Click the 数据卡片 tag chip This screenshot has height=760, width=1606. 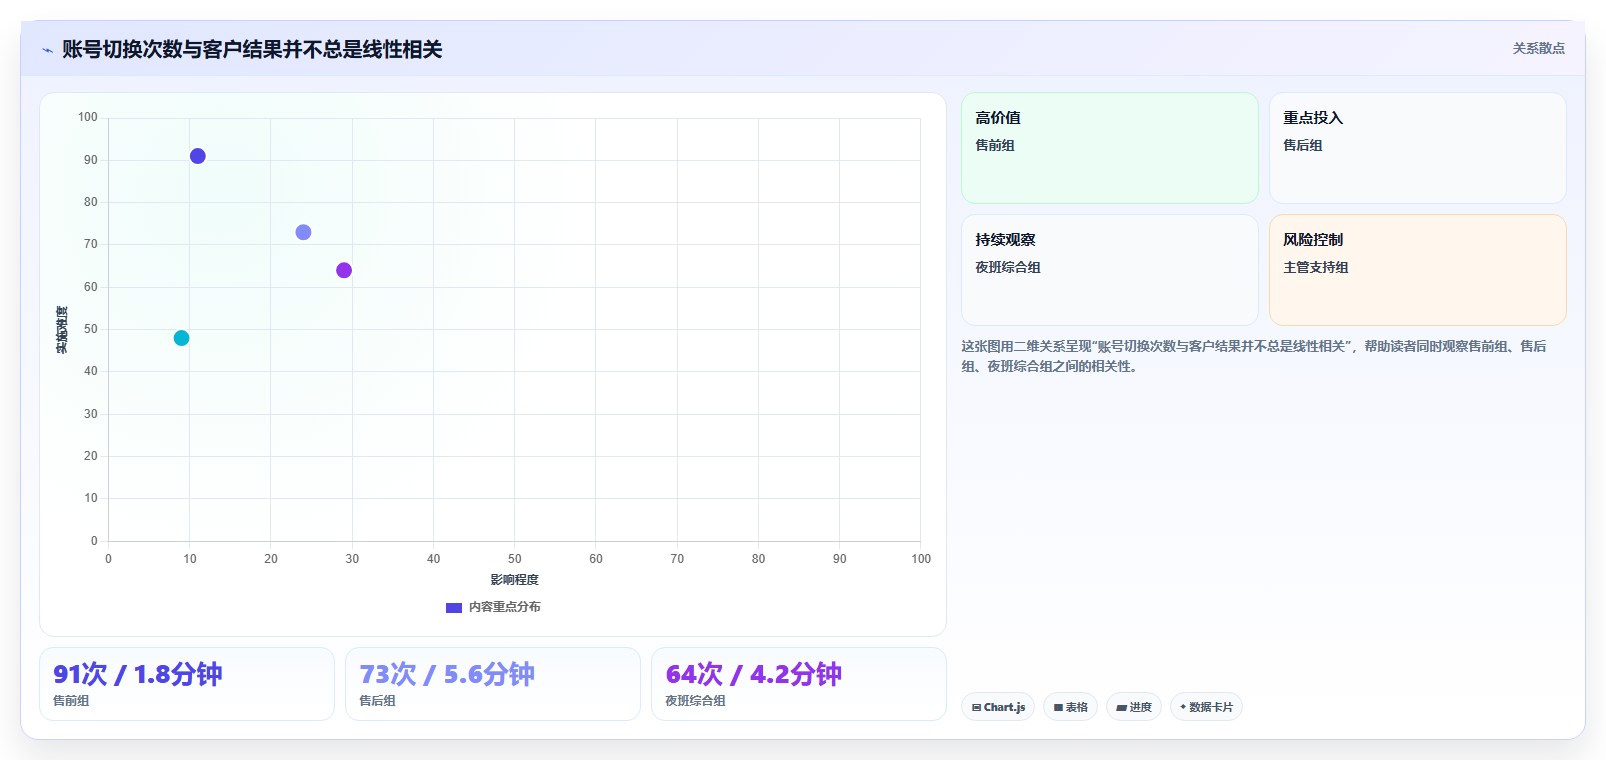(1206, 707)
